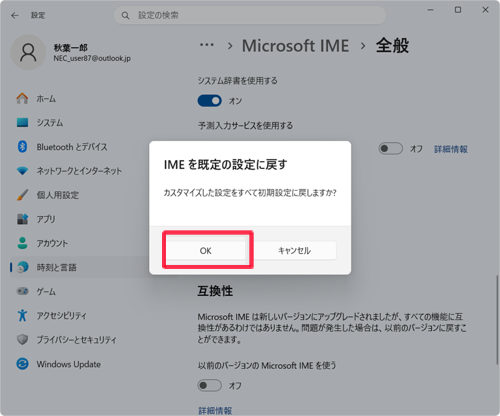The width and height of the screenshot is (500, 416).
Task: Click the Accessibility figure icon
Action: [22, 315]
